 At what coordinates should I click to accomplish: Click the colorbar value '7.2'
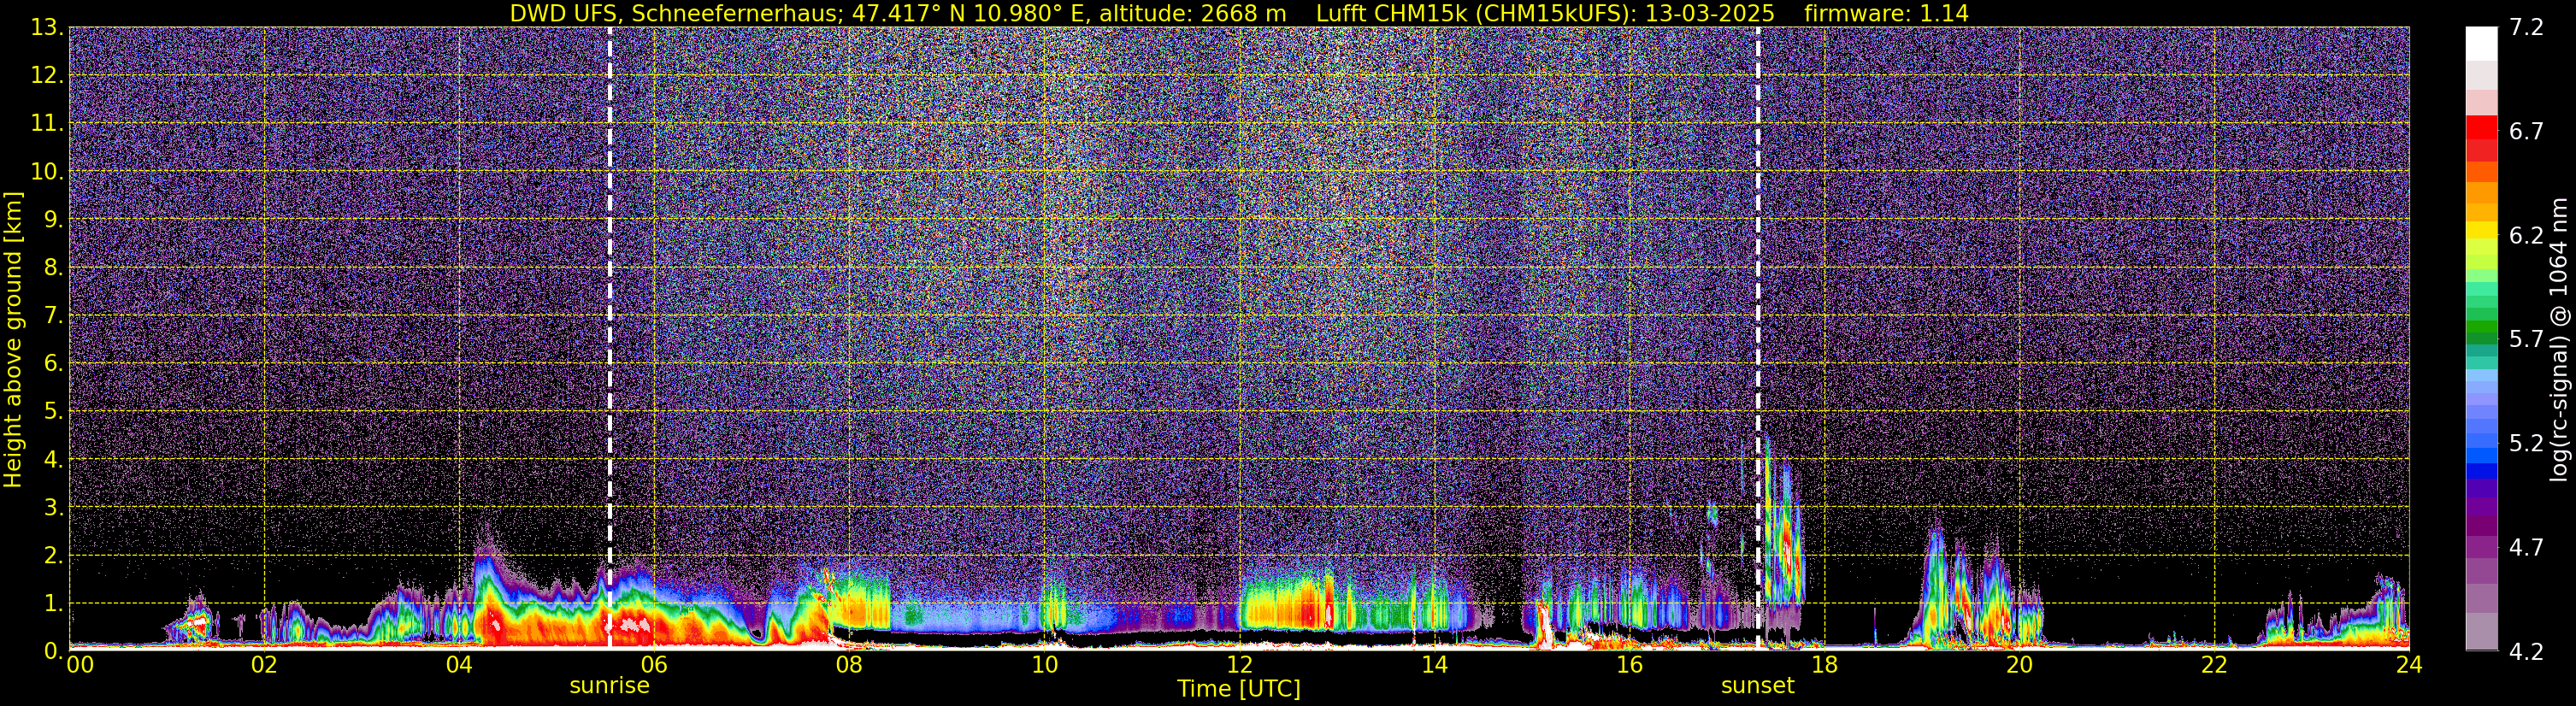pos(2526,28)
